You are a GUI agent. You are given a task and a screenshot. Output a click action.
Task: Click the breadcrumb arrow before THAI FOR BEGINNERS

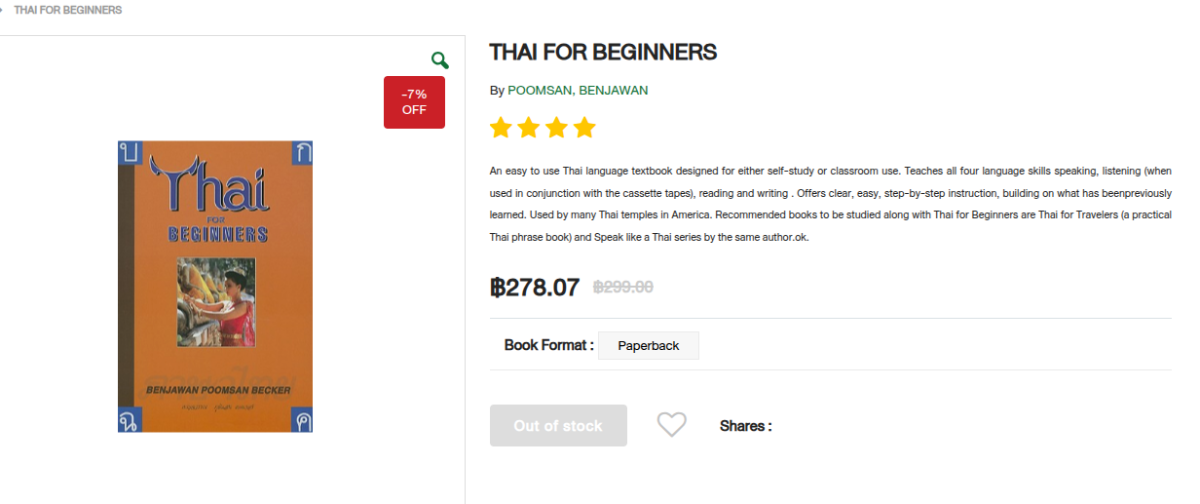tap(3, 10)
